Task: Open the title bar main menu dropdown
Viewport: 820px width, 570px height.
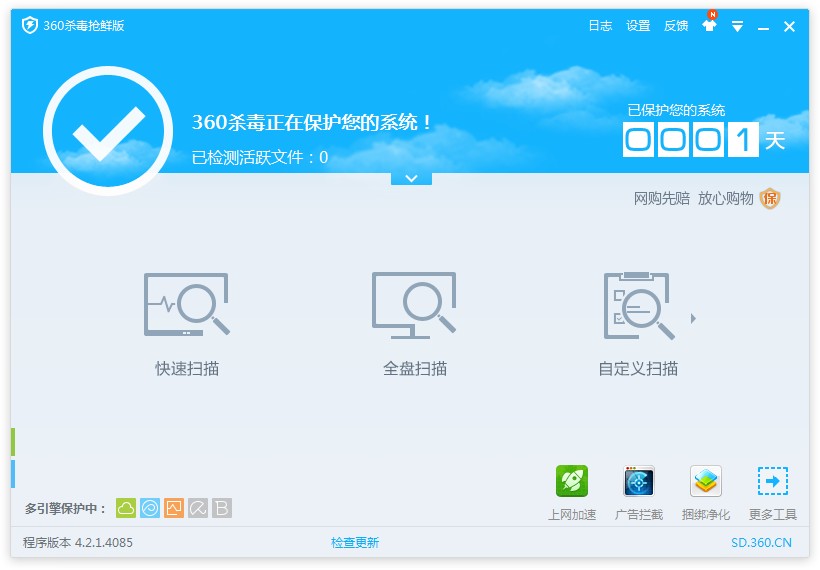Action: pos(737,27)
